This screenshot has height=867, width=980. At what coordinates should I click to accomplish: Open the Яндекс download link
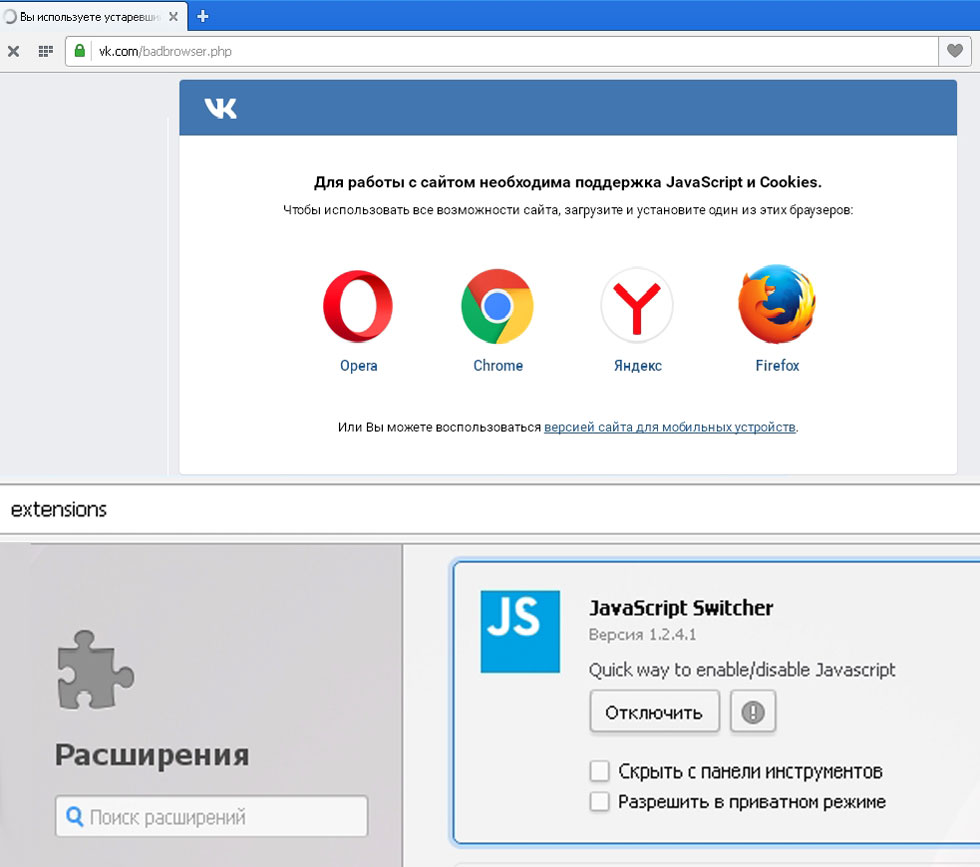point(638,366)
